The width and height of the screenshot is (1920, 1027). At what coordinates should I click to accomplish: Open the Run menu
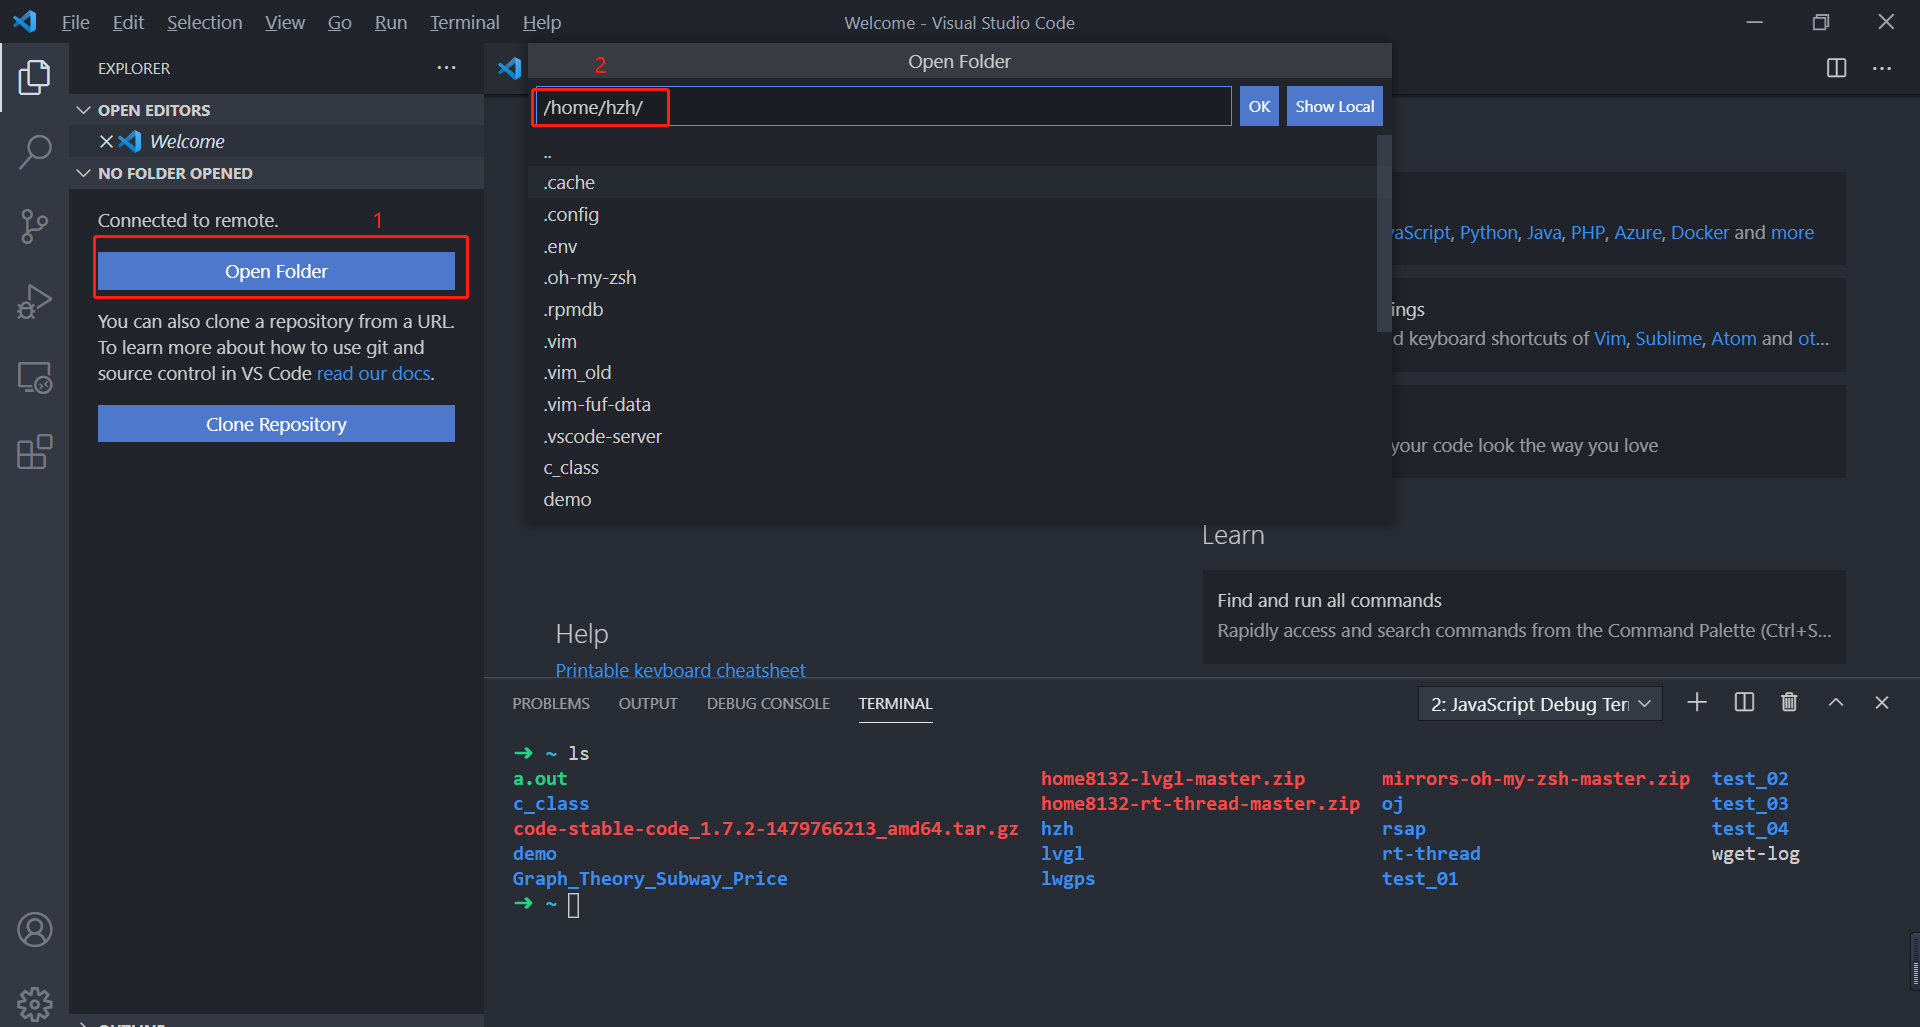(x=390, y=22)
